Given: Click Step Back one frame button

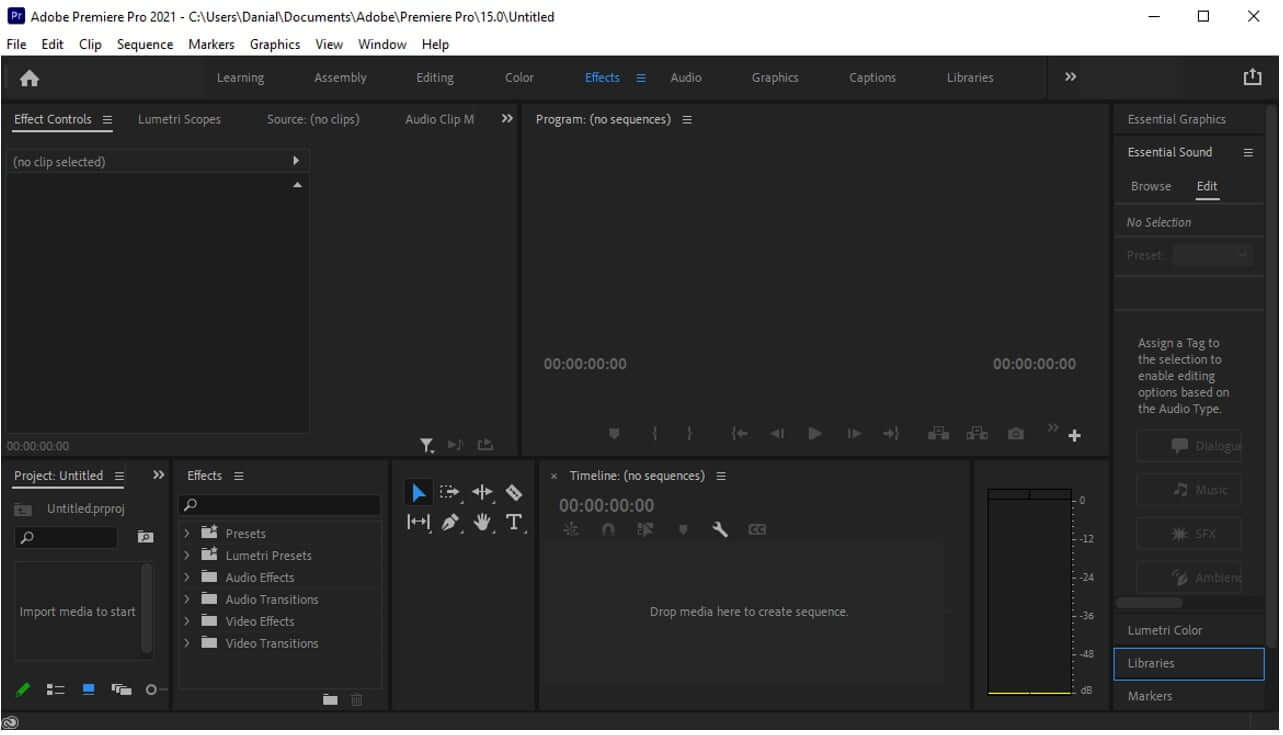Looking at the screenshot, I should [x=777, y=434].
